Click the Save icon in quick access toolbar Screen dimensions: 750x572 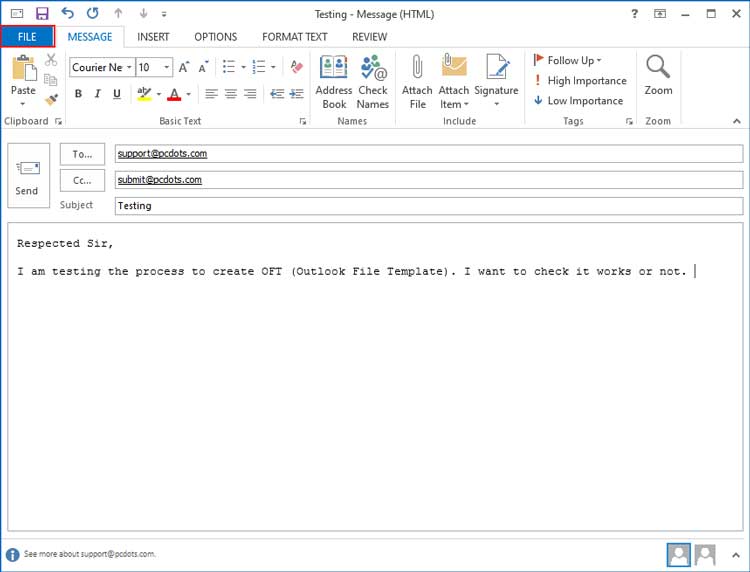click(42, 13)
